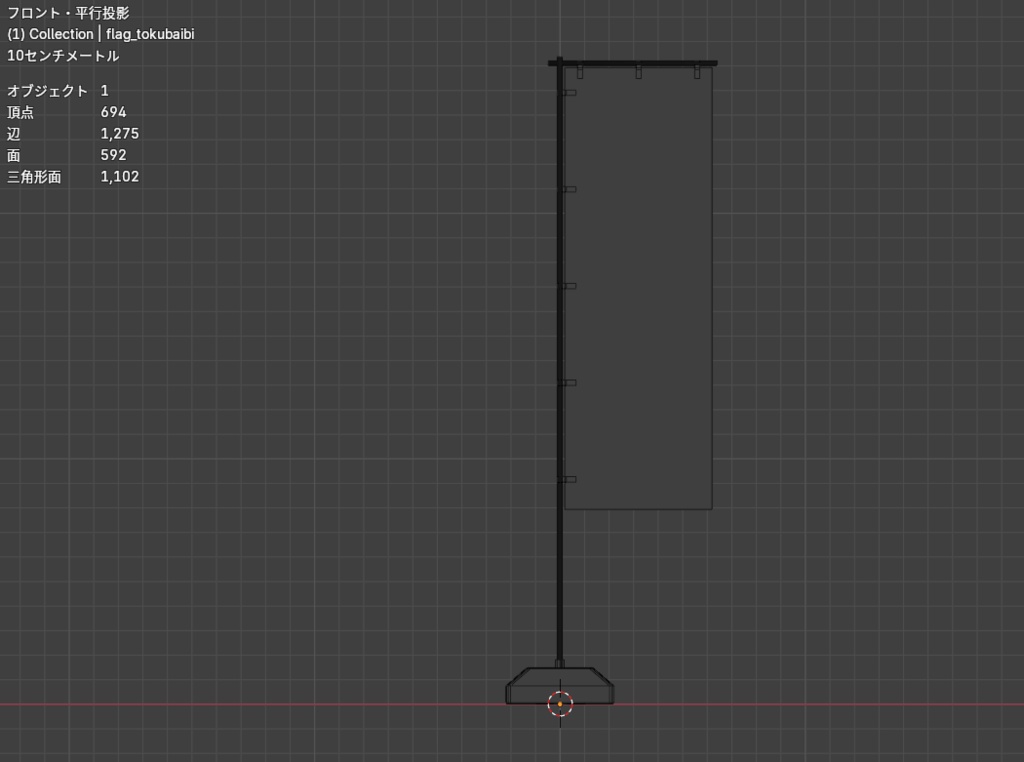1024x762 pixels.
Task: Click the '面' statistics label
Action: tap(14, 155)
